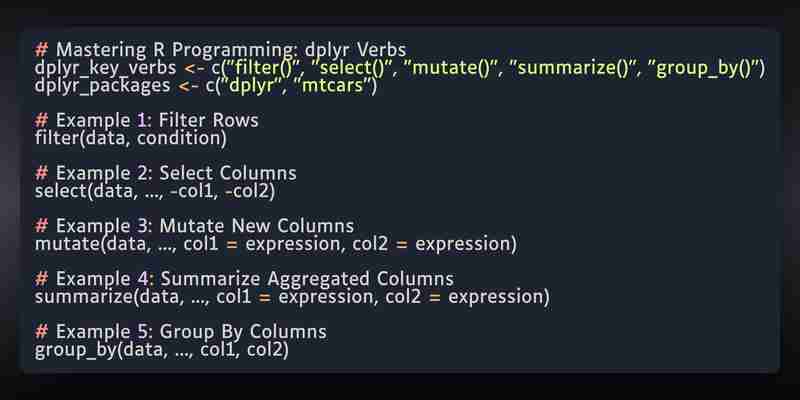Click the 'Example 1: Filter Rows' comment
800x400 pixels.
(x=147, y=121)
